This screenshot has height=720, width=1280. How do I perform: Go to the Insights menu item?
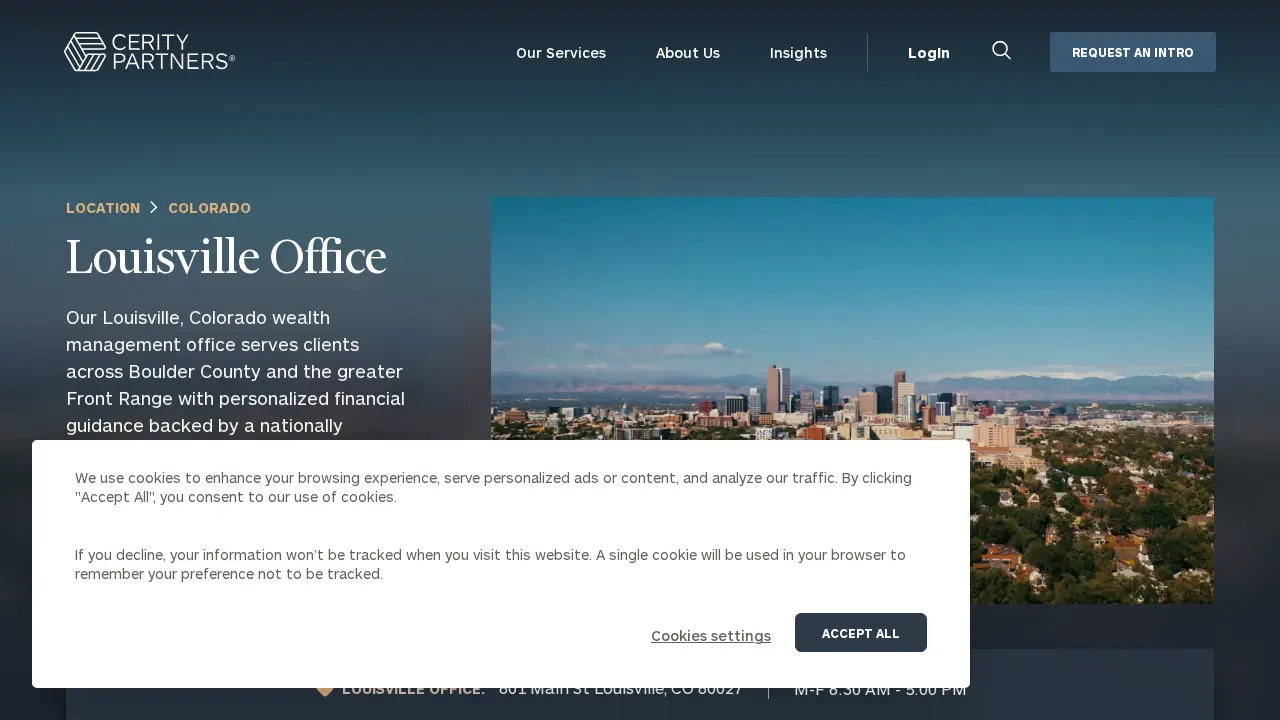(x=798, y=53)
